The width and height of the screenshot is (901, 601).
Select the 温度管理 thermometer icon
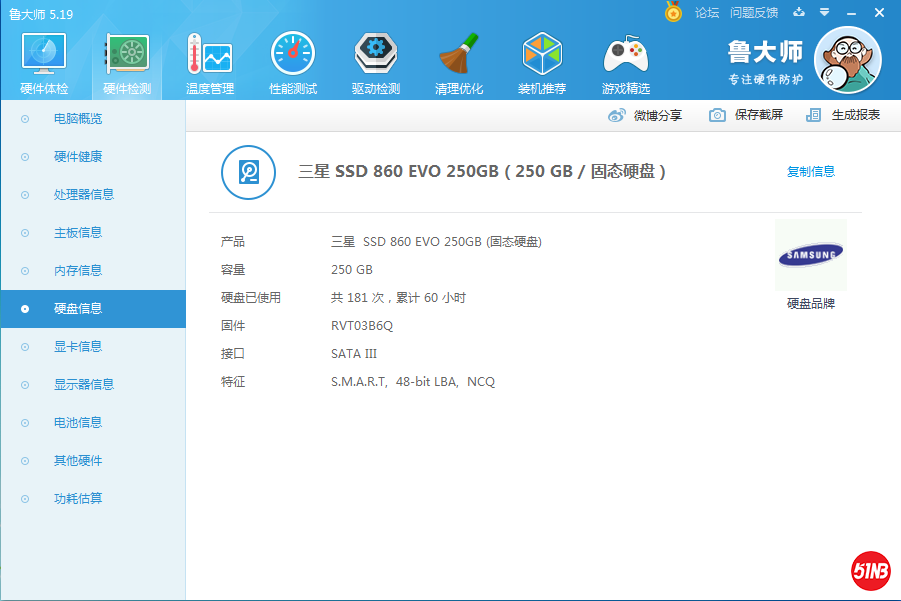pos(210,55)
